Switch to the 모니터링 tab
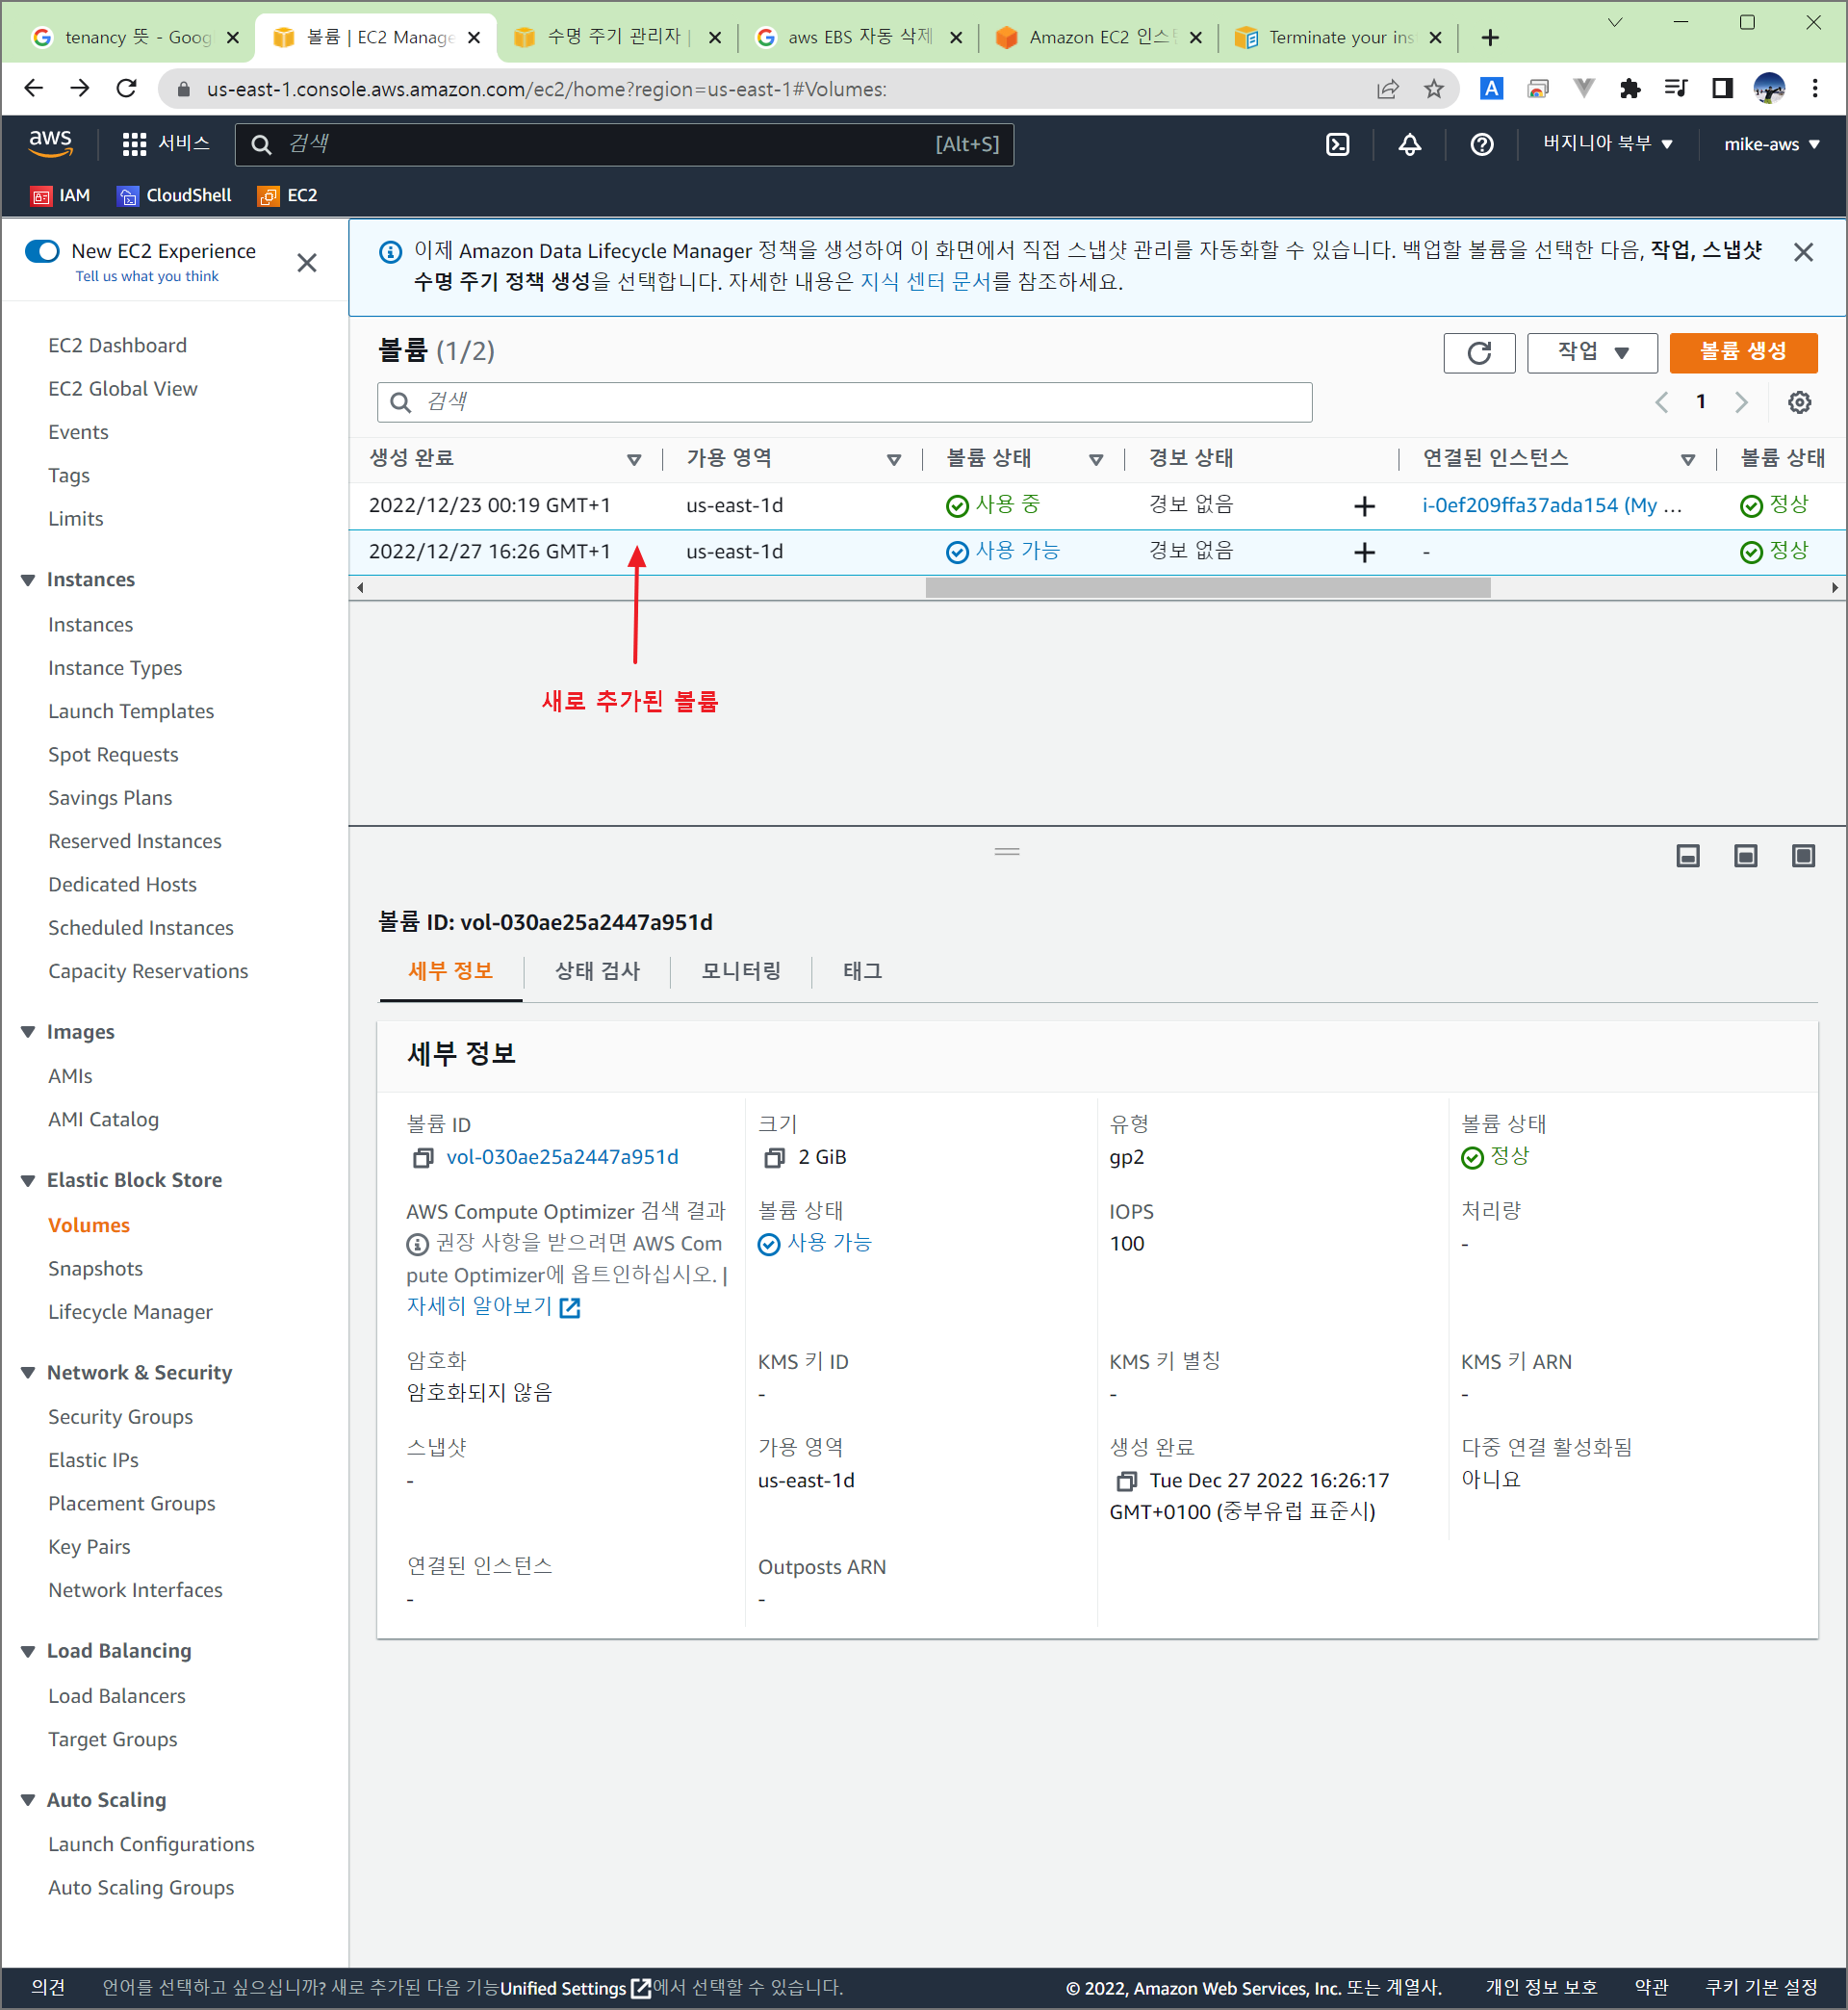 click(x=741, y=971)
